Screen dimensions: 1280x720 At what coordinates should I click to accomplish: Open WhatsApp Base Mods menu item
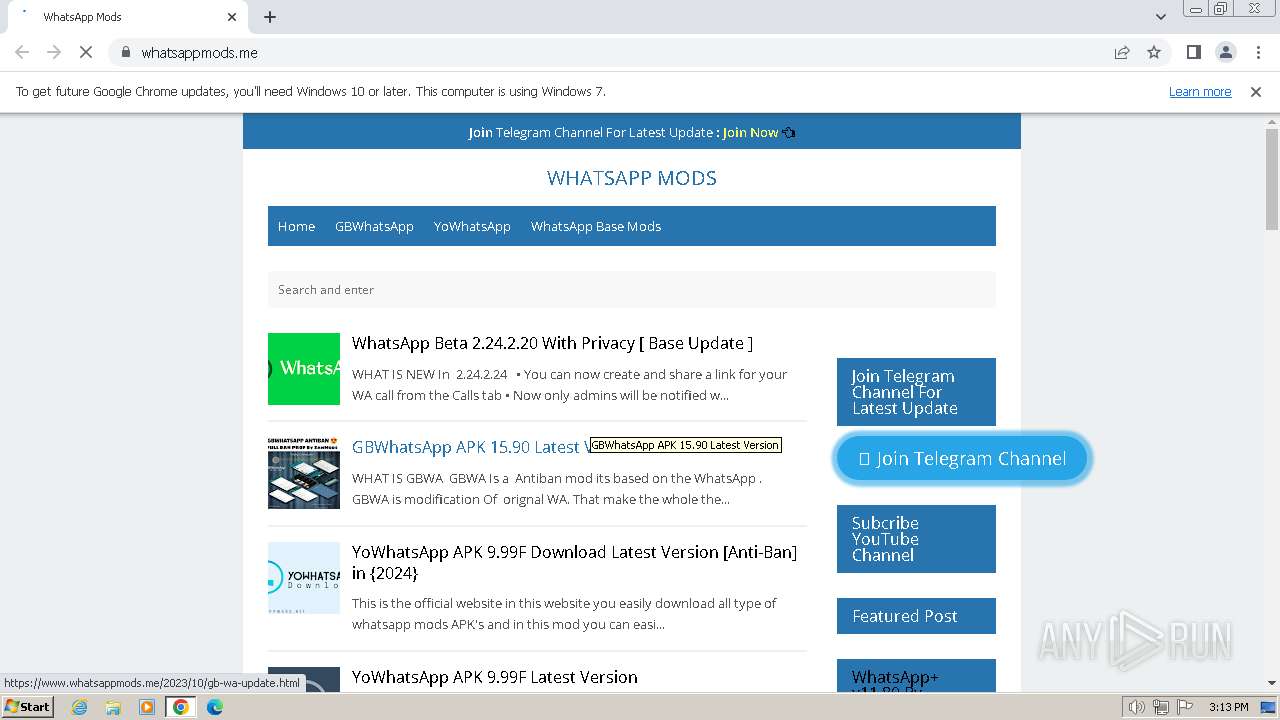596,226
